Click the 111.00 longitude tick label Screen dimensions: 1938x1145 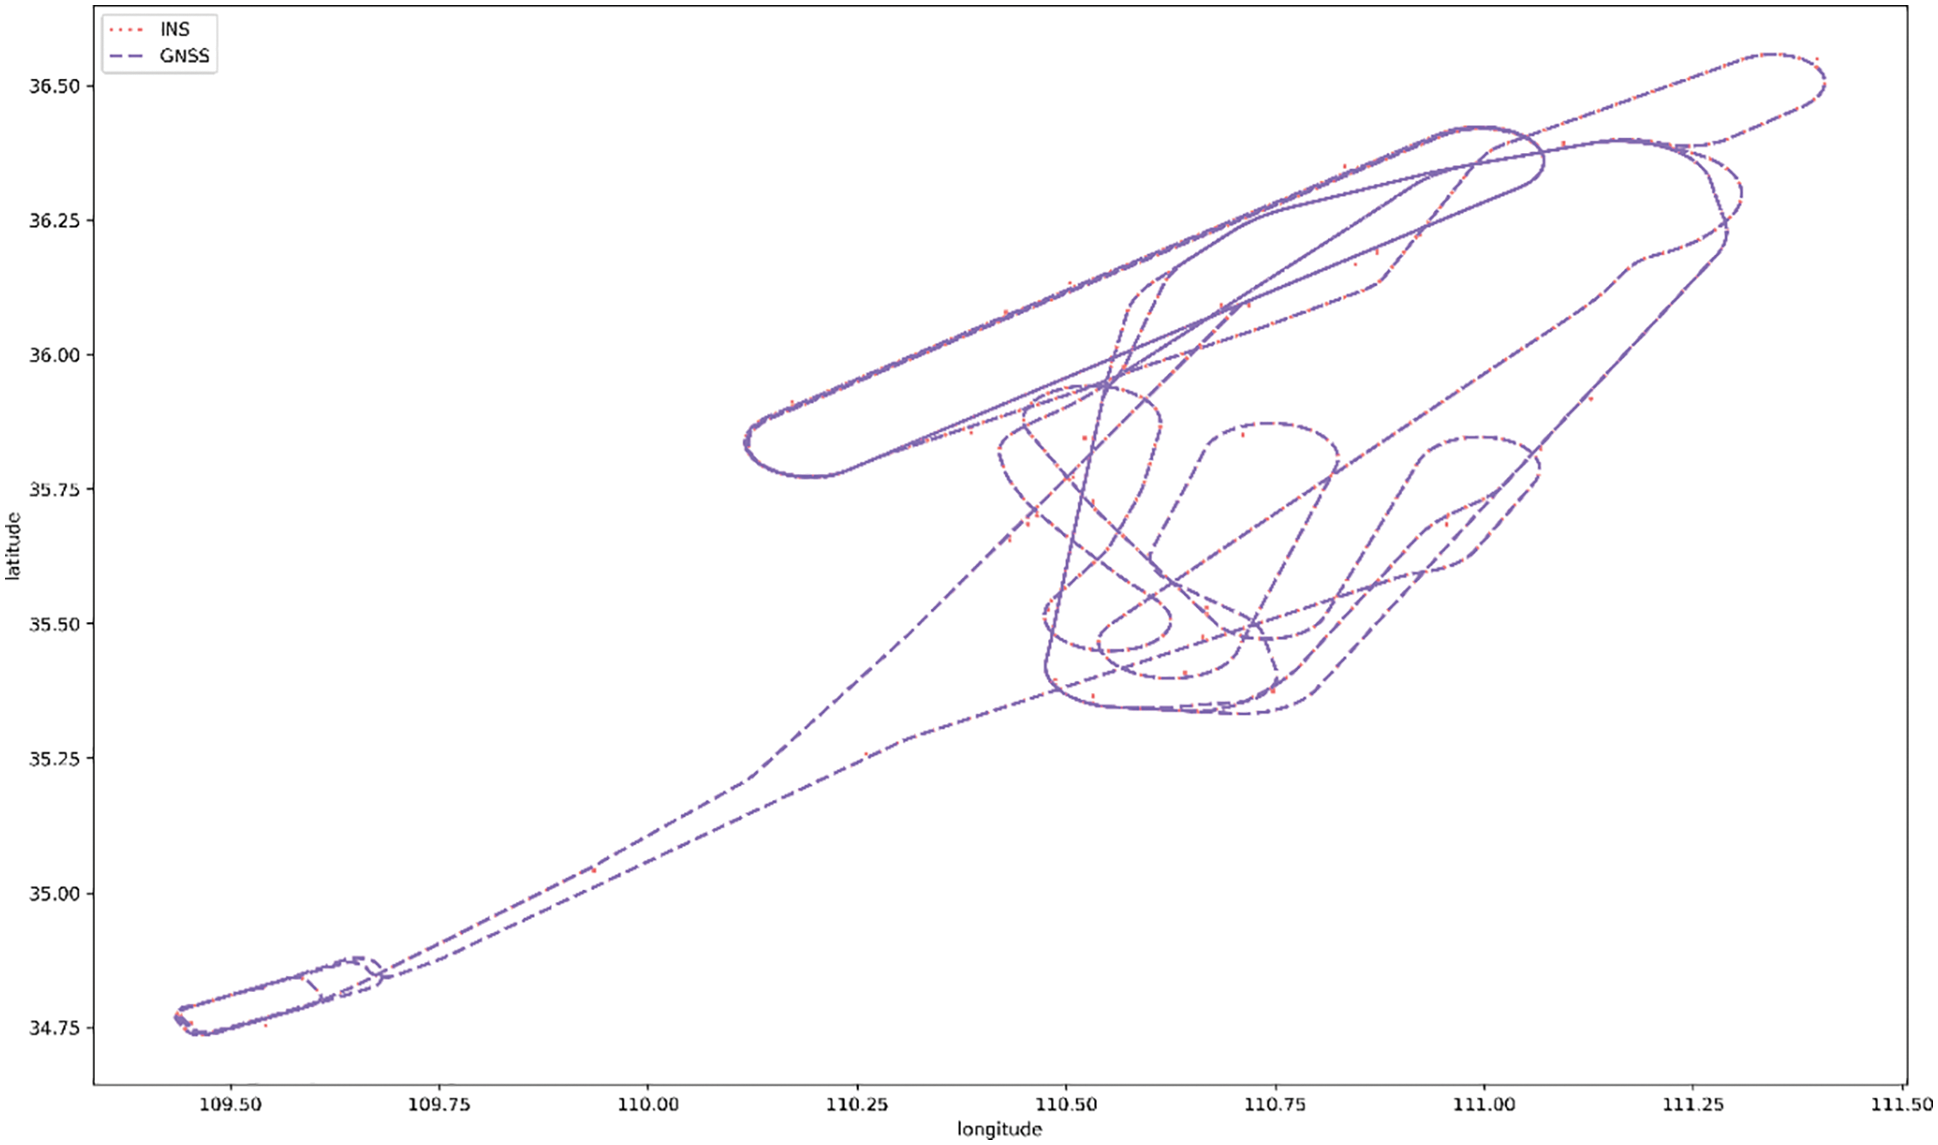point(1484,1105)
